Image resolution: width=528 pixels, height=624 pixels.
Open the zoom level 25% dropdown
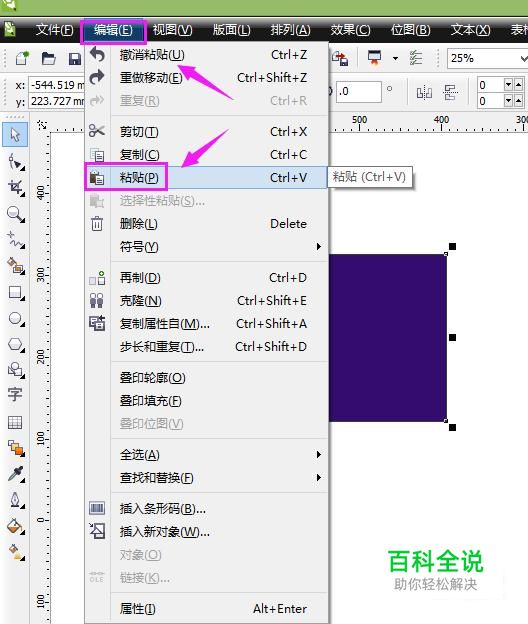523,58
